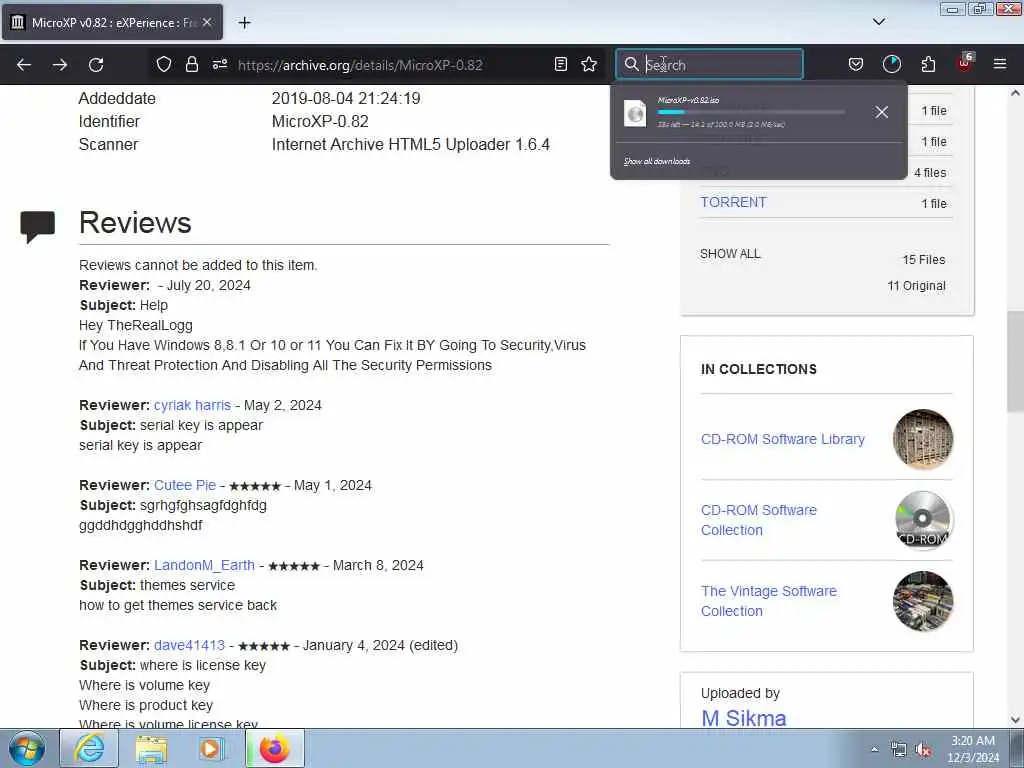The height and width of the screenshot is (768, 1024).
Task: Click Addeddate value 2019-08-04 21:24:19
Action: pos(346,99)
